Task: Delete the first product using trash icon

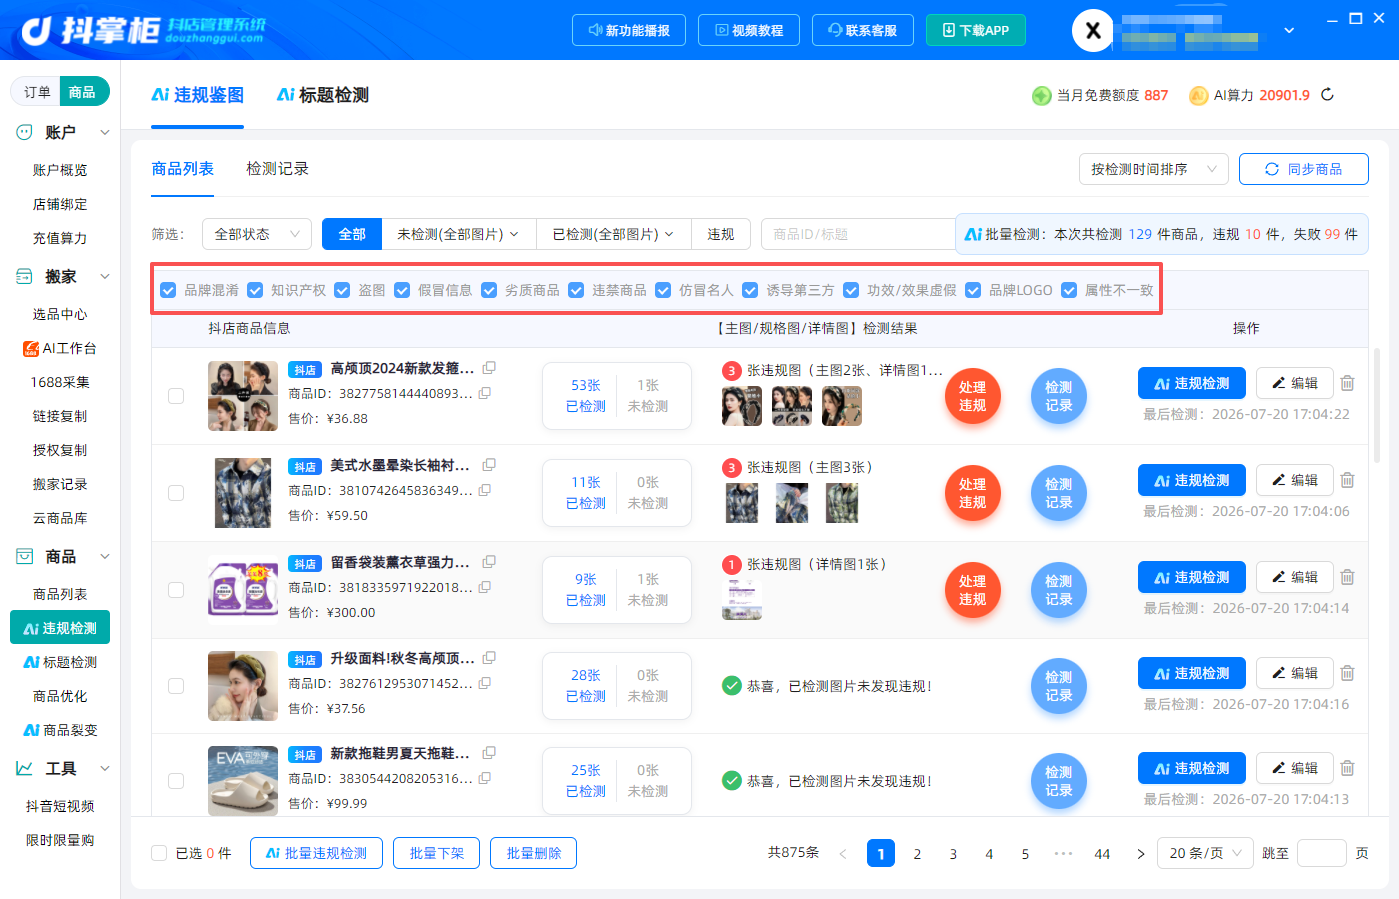Action: click(1347, 383)
